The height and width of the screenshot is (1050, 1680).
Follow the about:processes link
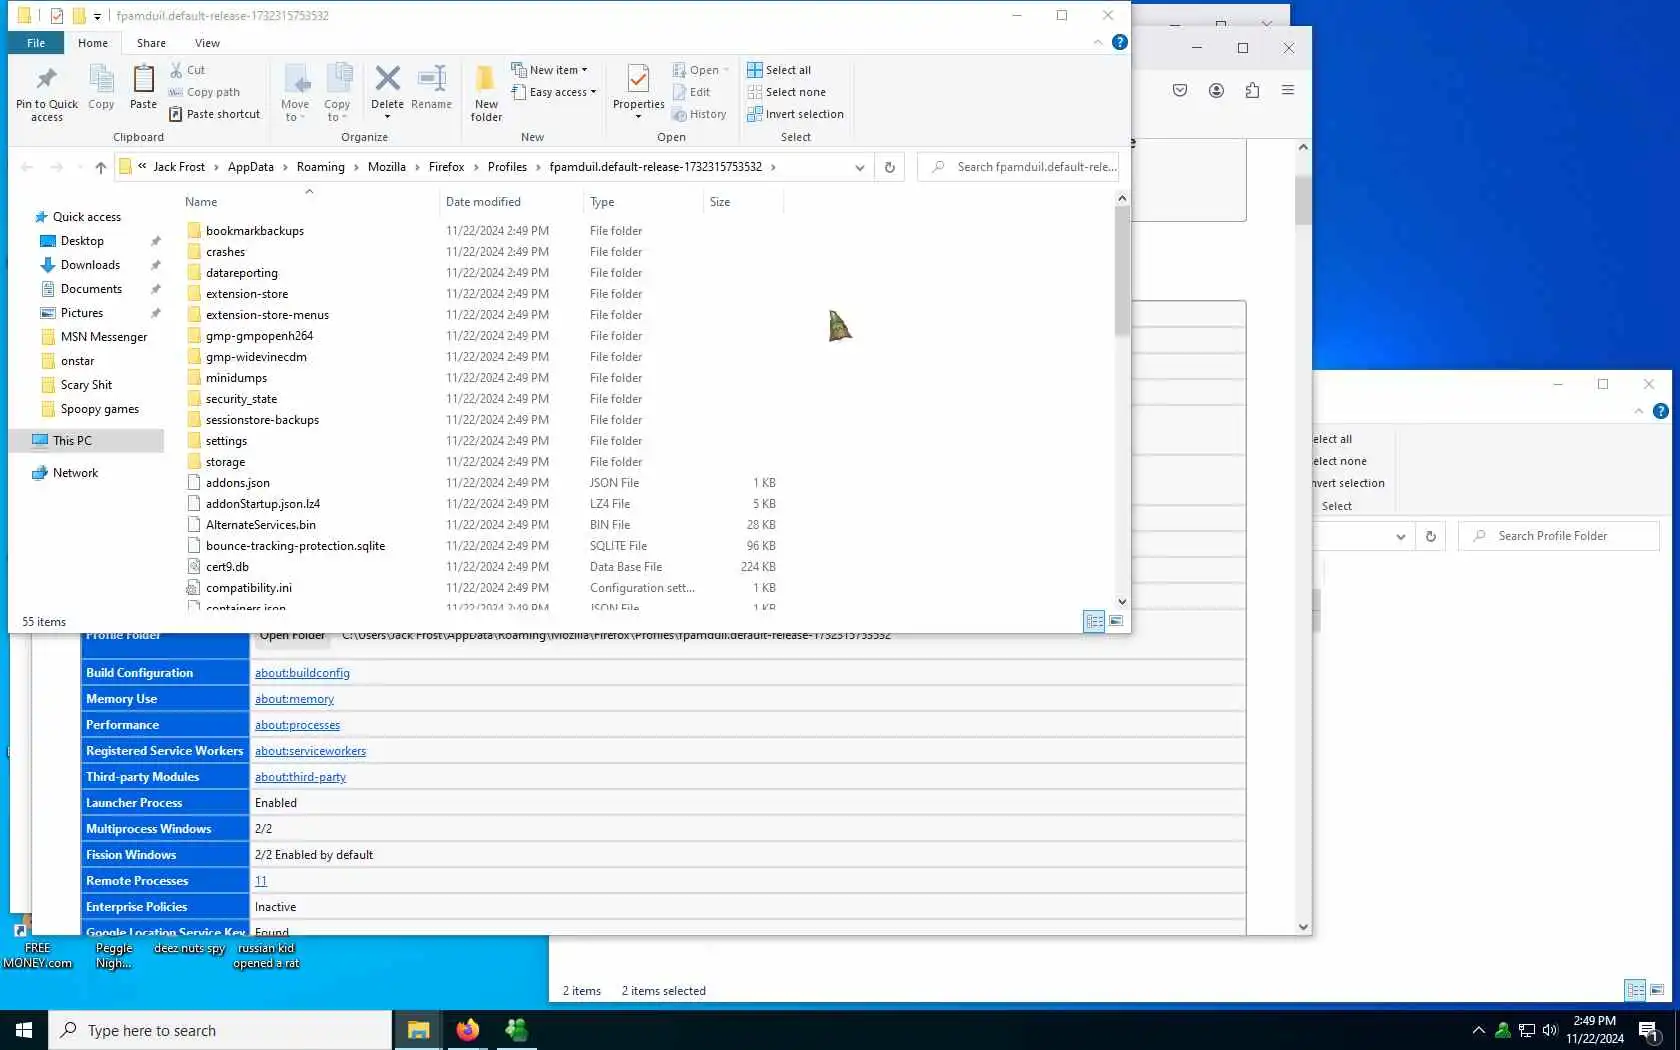click(297, 725)
